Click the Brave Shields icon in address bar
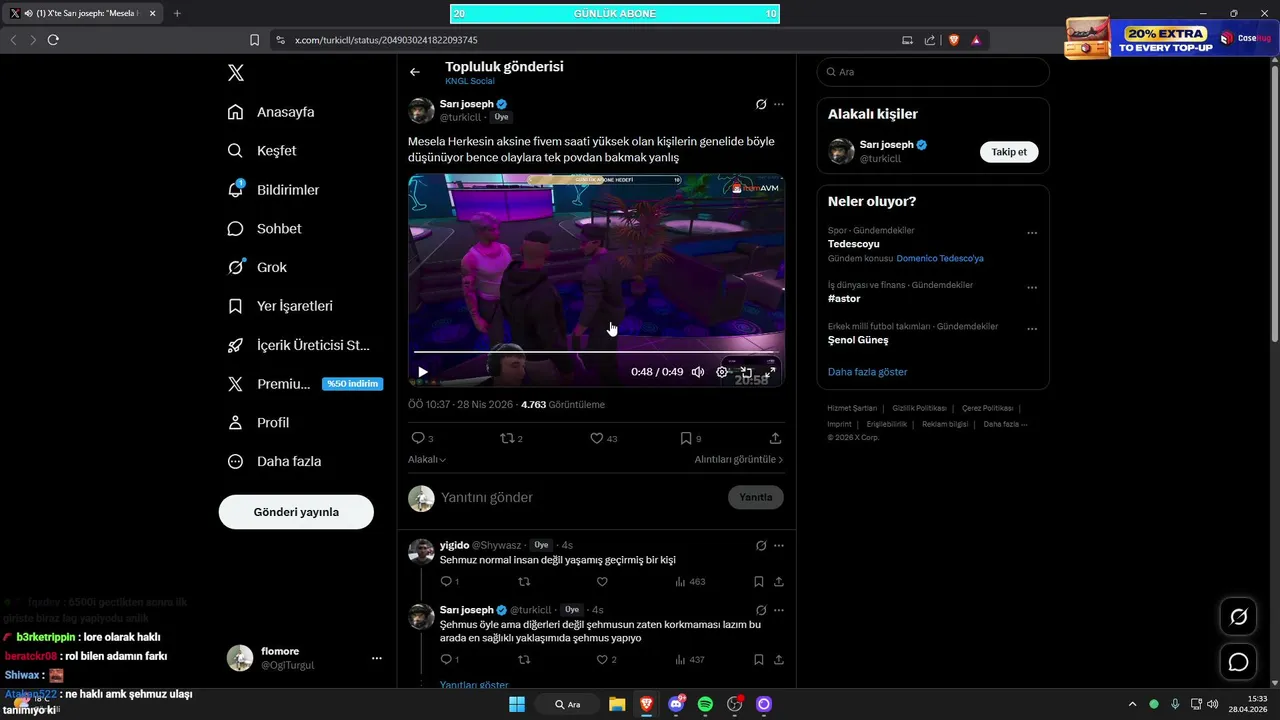This screenshot has height=720, width=1280. coord(954,40)
